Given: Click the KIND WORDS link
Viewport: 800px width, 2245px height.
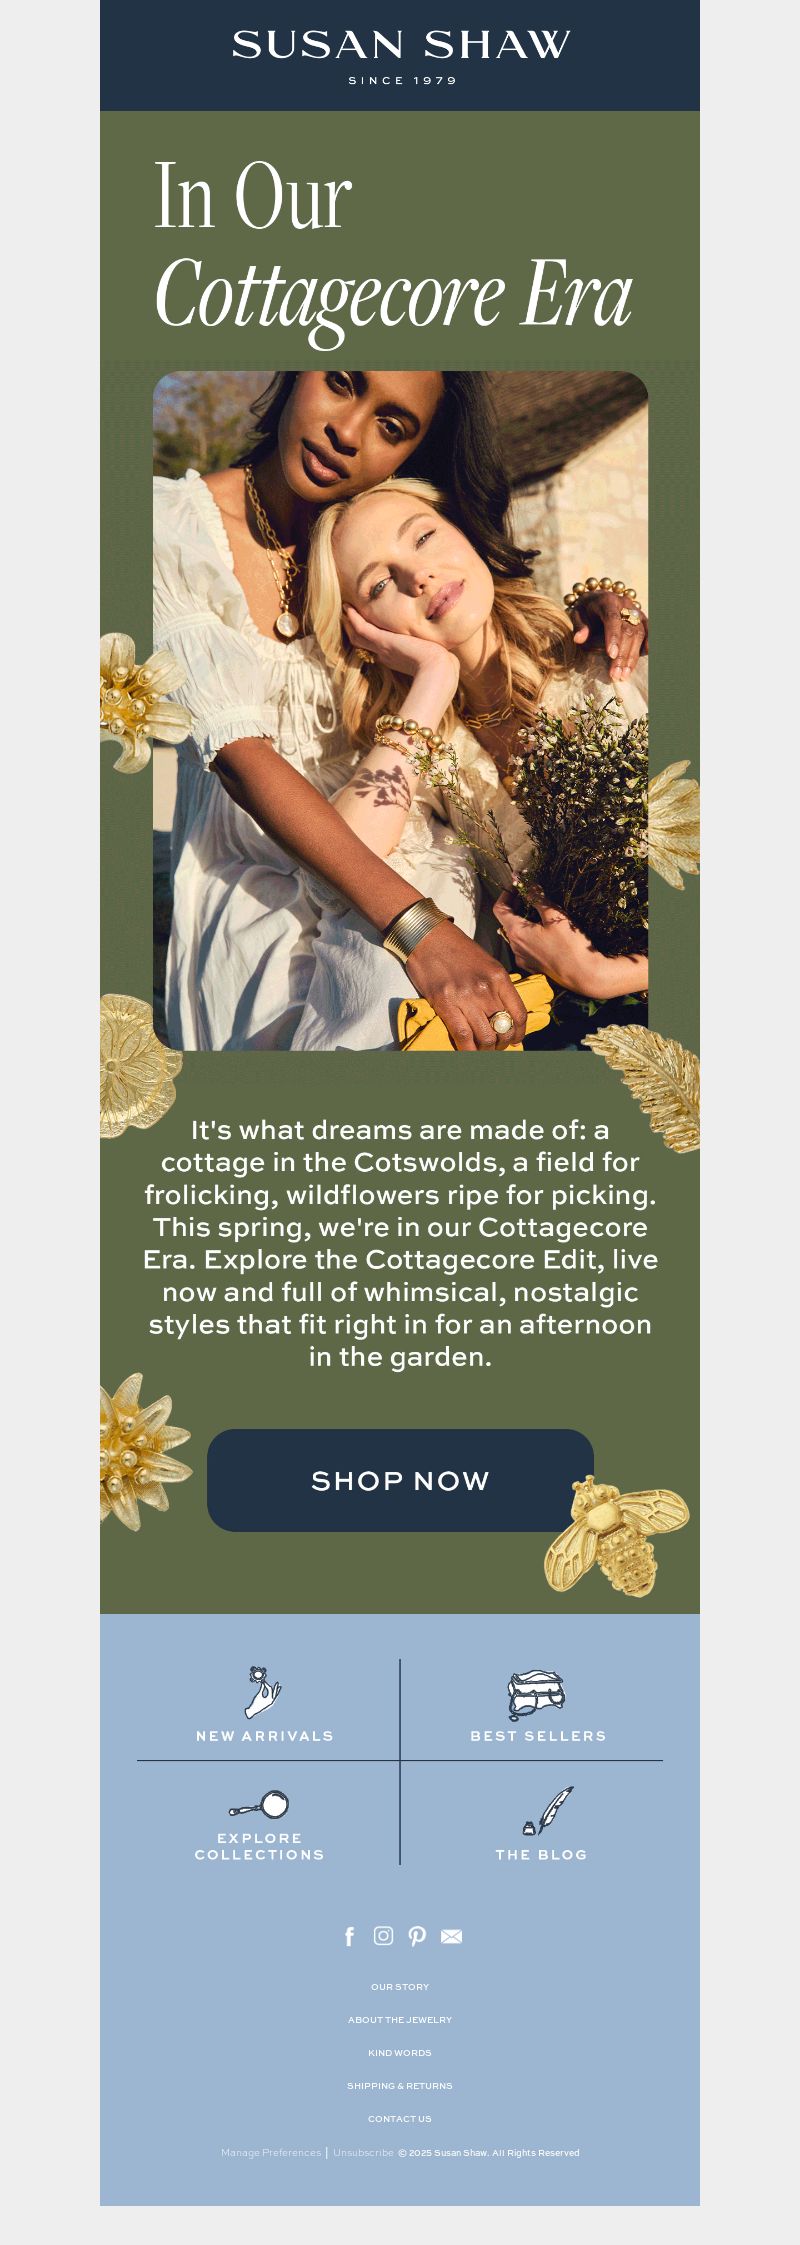Looking at the screenshot, I should pos(400,2053).
